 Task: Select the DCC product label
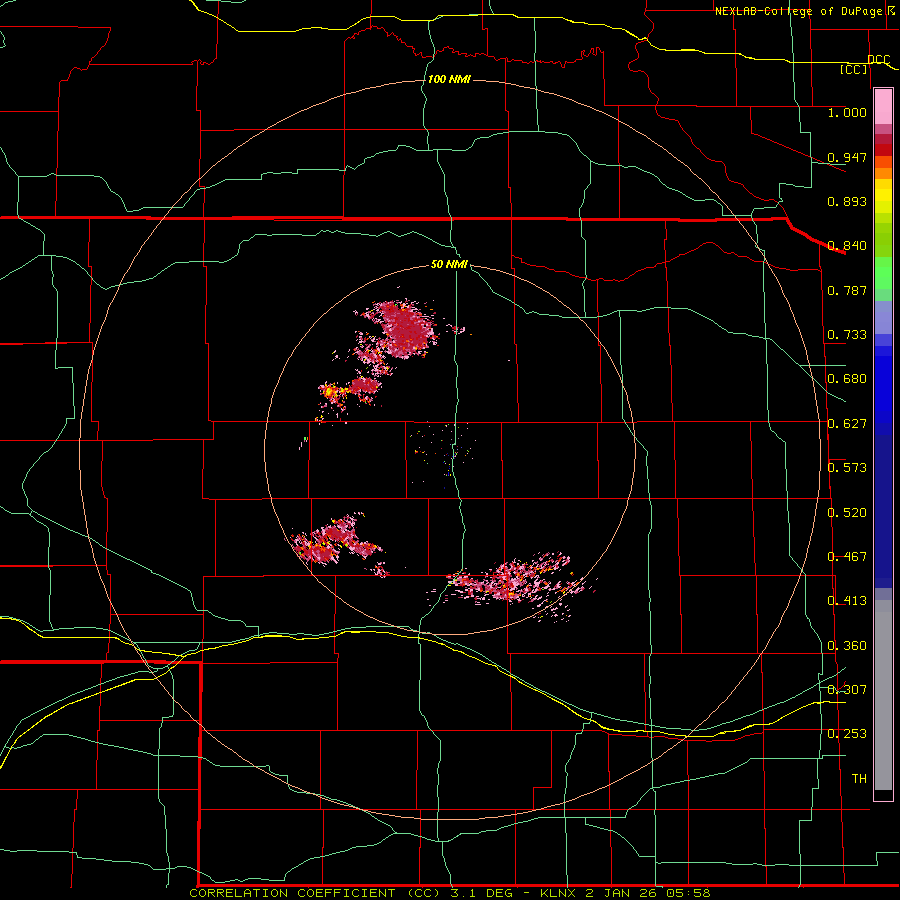pos(878,59)
